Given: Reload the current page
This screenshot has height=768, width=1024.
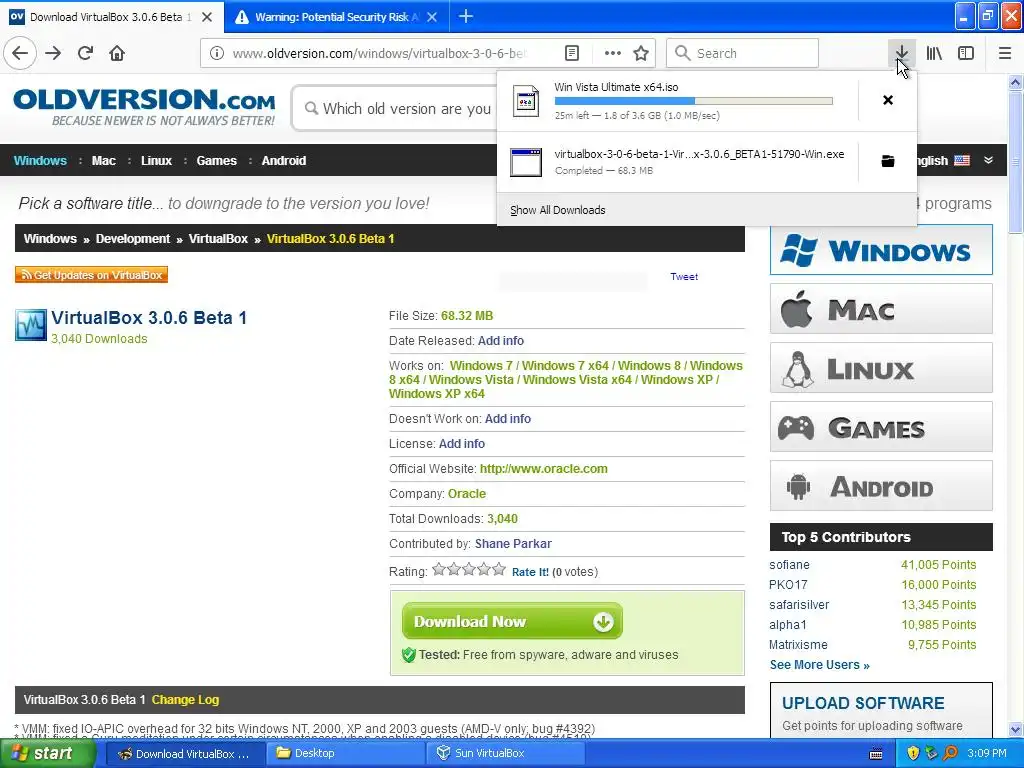Looking at the screenshot, I should pyautogui.click(x=85, y=53).
